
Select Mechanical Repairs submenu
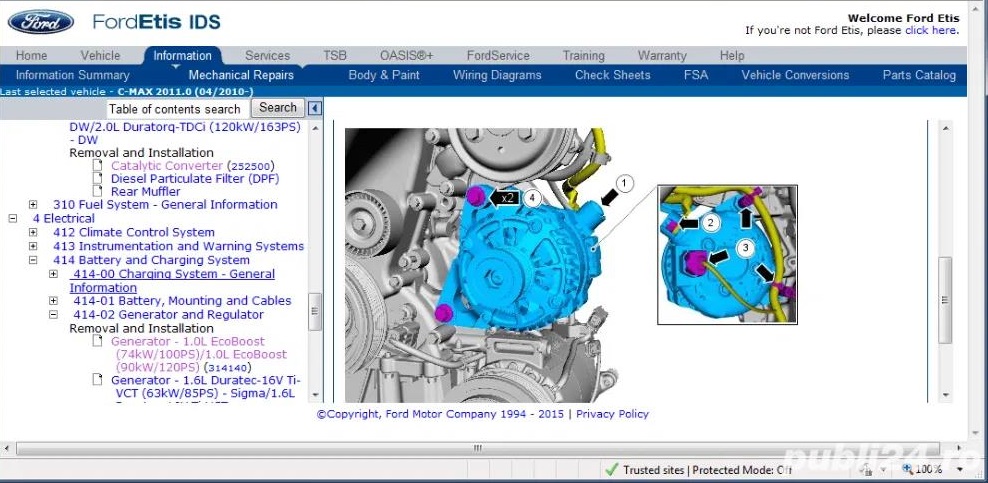tap(241, 75)
